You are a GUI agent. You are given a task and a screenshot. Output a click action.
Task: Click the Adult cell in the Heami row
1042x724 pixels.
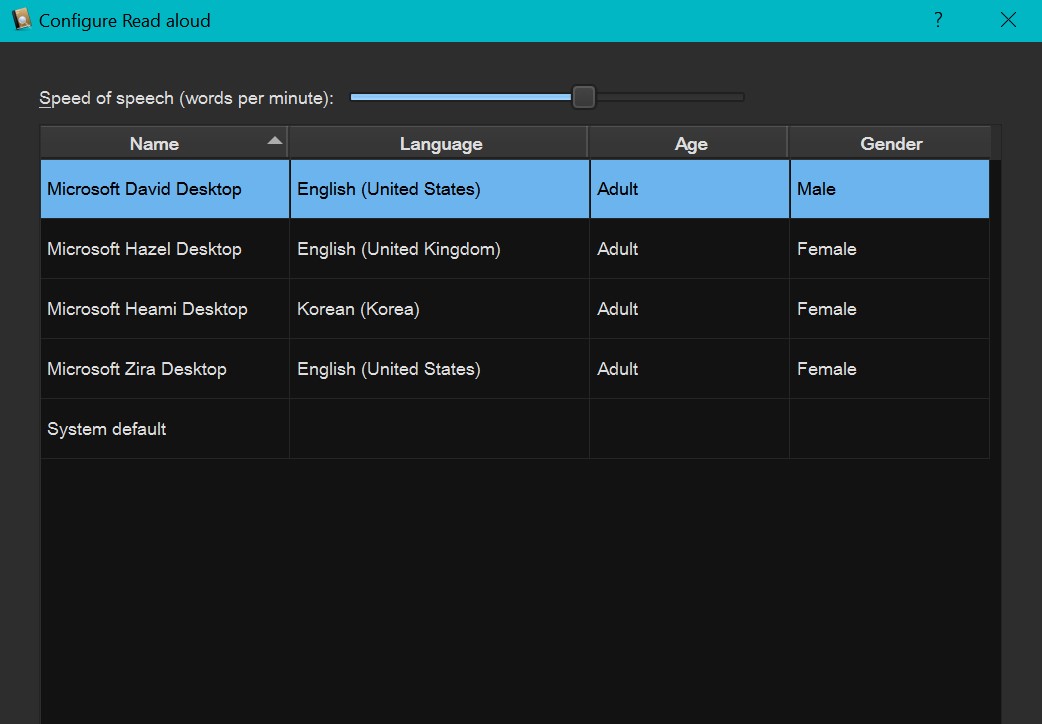pyautogui.click(x=689, y=308)
